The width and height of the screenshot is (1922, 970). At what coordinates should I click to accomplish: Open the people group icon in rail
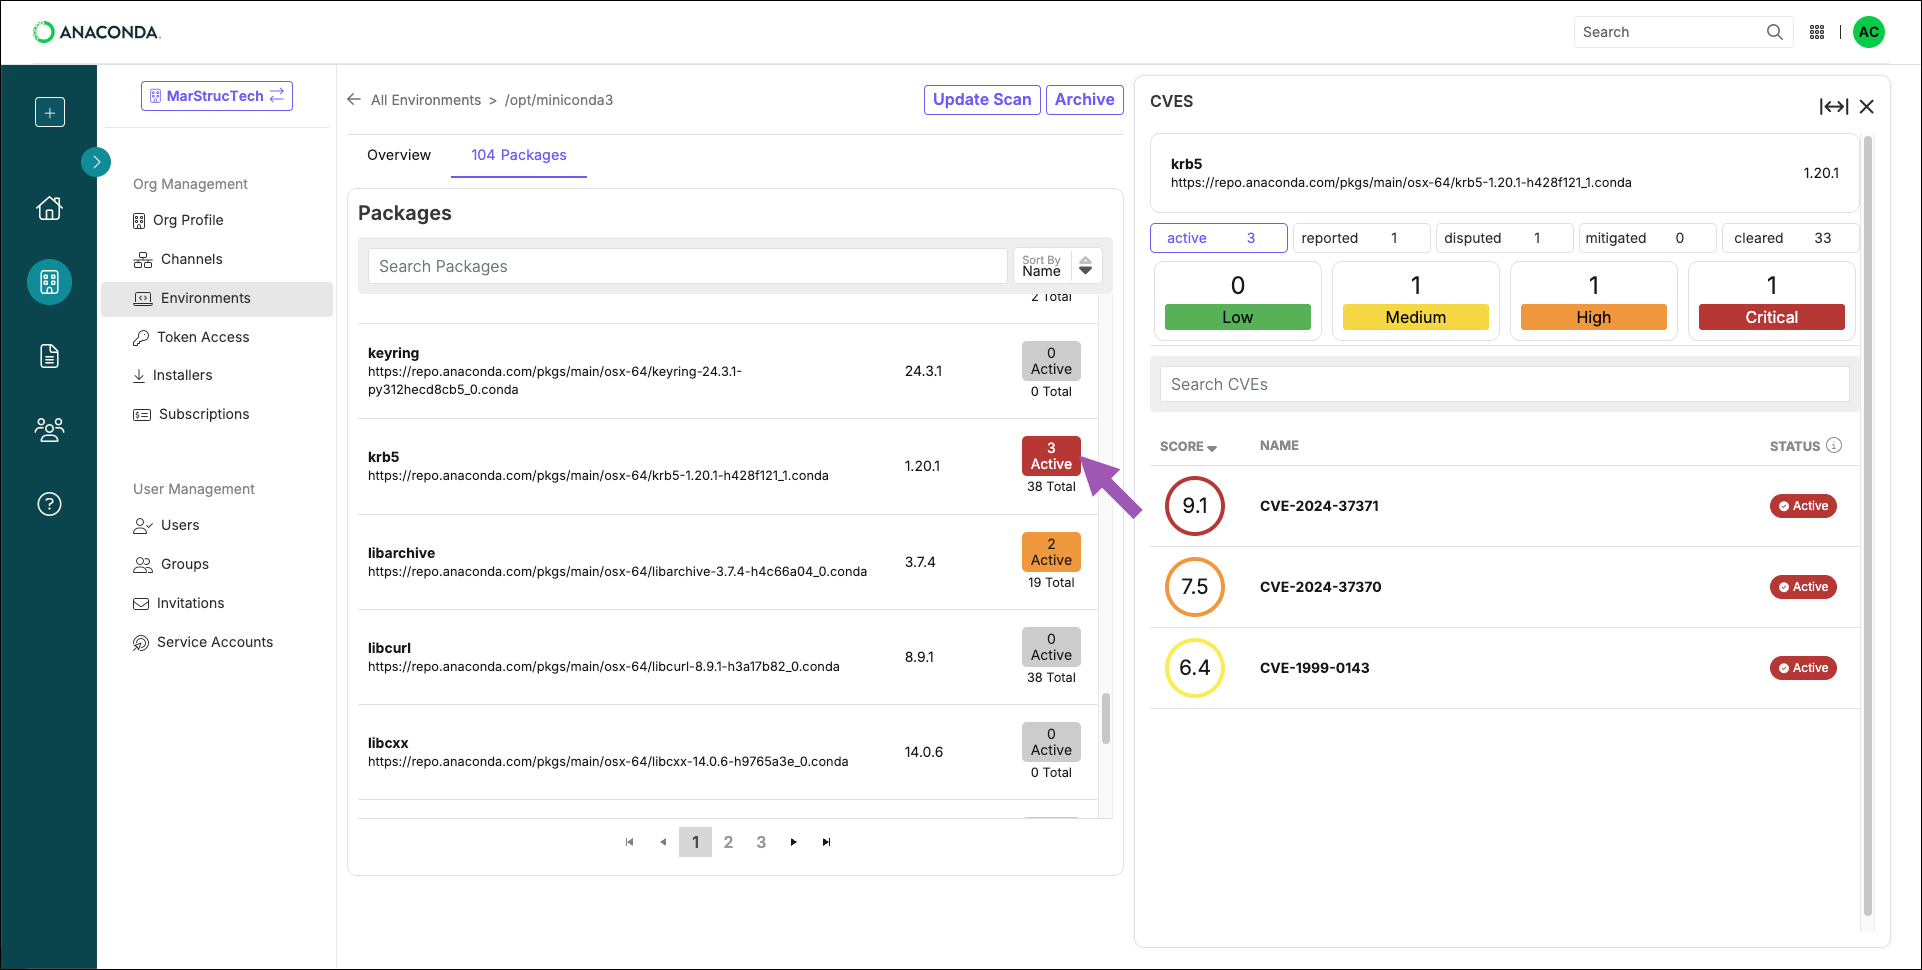[49, 430]
